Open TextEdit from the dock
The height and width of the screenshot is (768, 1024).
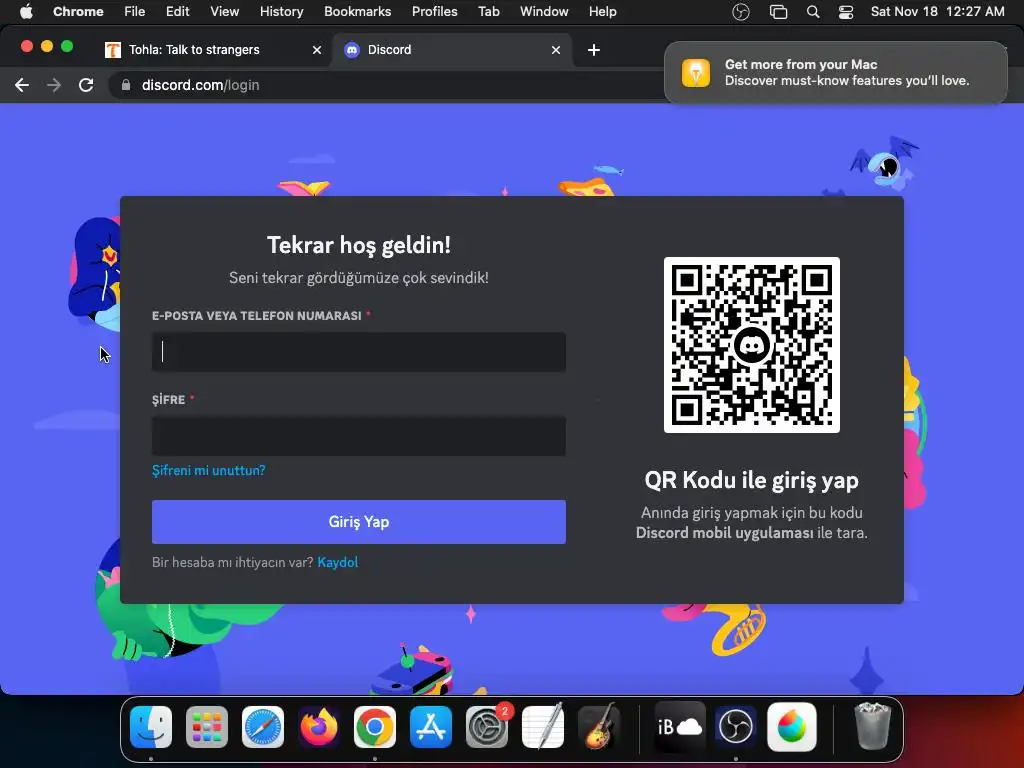[543, 727]
